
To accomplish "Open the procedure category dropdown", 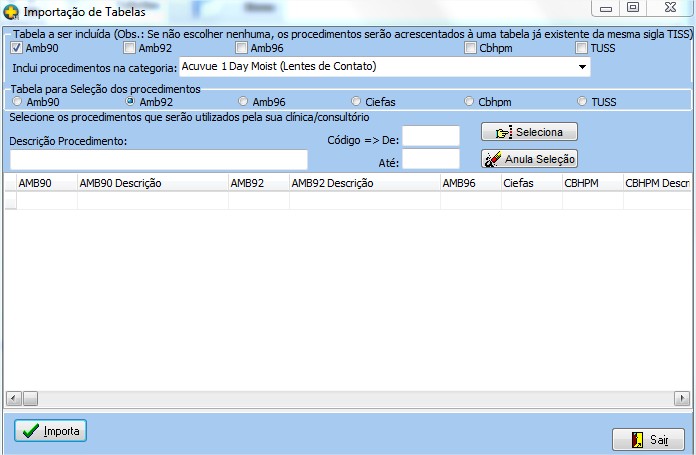I will pyautogui.click(x=582, y=67).
